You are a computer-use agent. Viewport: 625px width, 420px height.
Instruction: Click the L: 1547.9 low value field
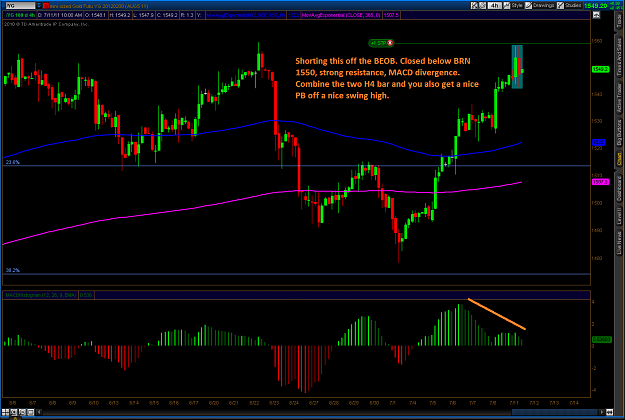click(x=143, y=15)
